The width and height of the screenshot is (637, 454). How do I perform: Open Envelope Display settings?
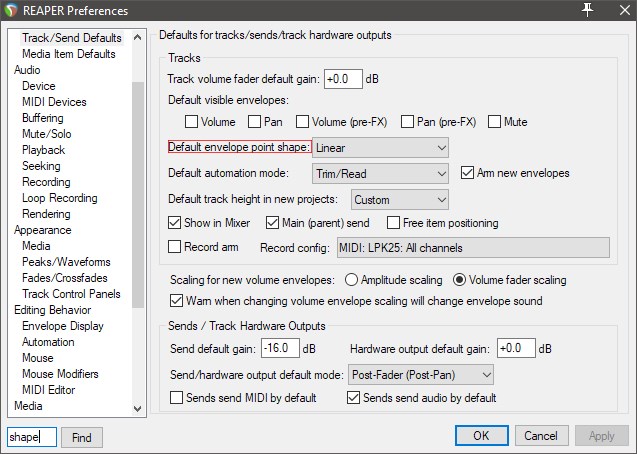tap(63, 326)
